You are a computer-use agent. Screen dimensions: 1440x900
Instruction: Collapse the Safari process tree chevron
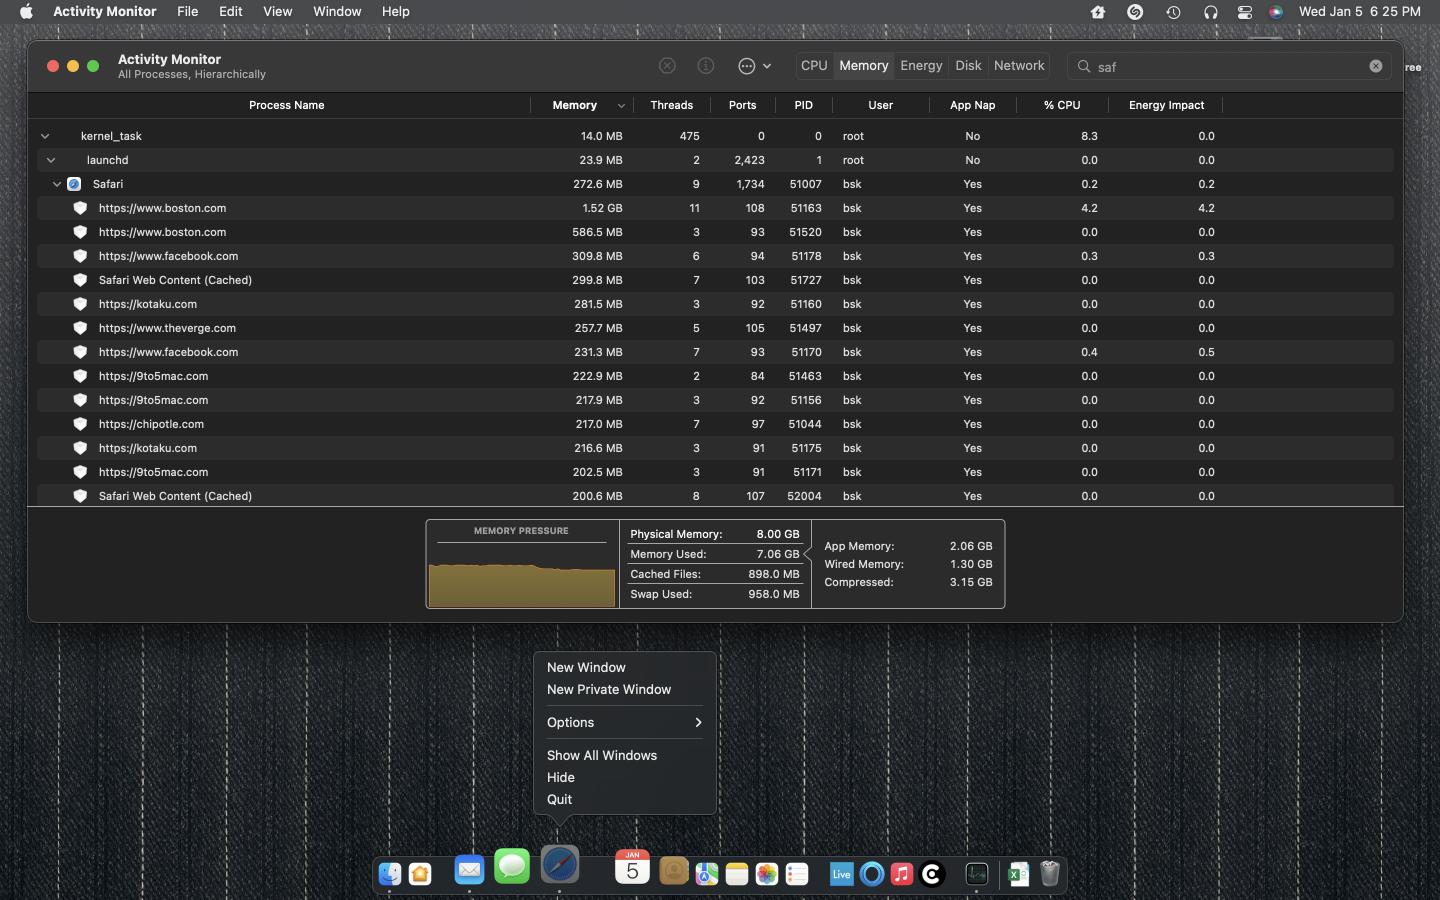tap(57, 184)
